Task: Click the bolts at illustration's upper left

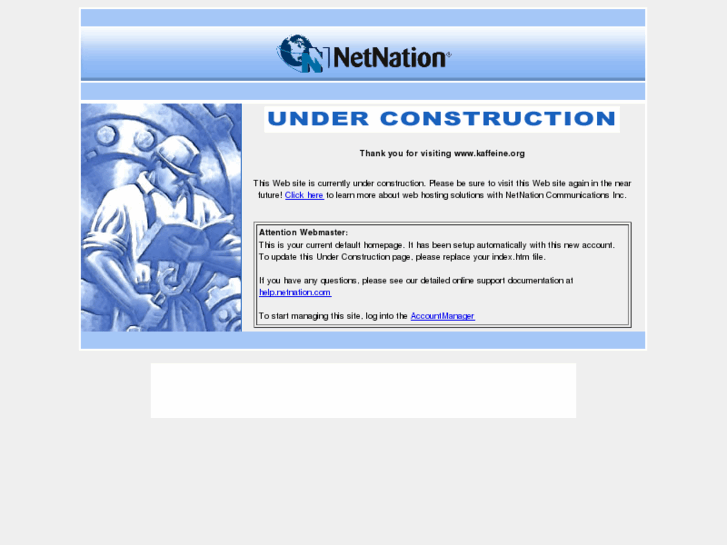Action: (125, 136)
